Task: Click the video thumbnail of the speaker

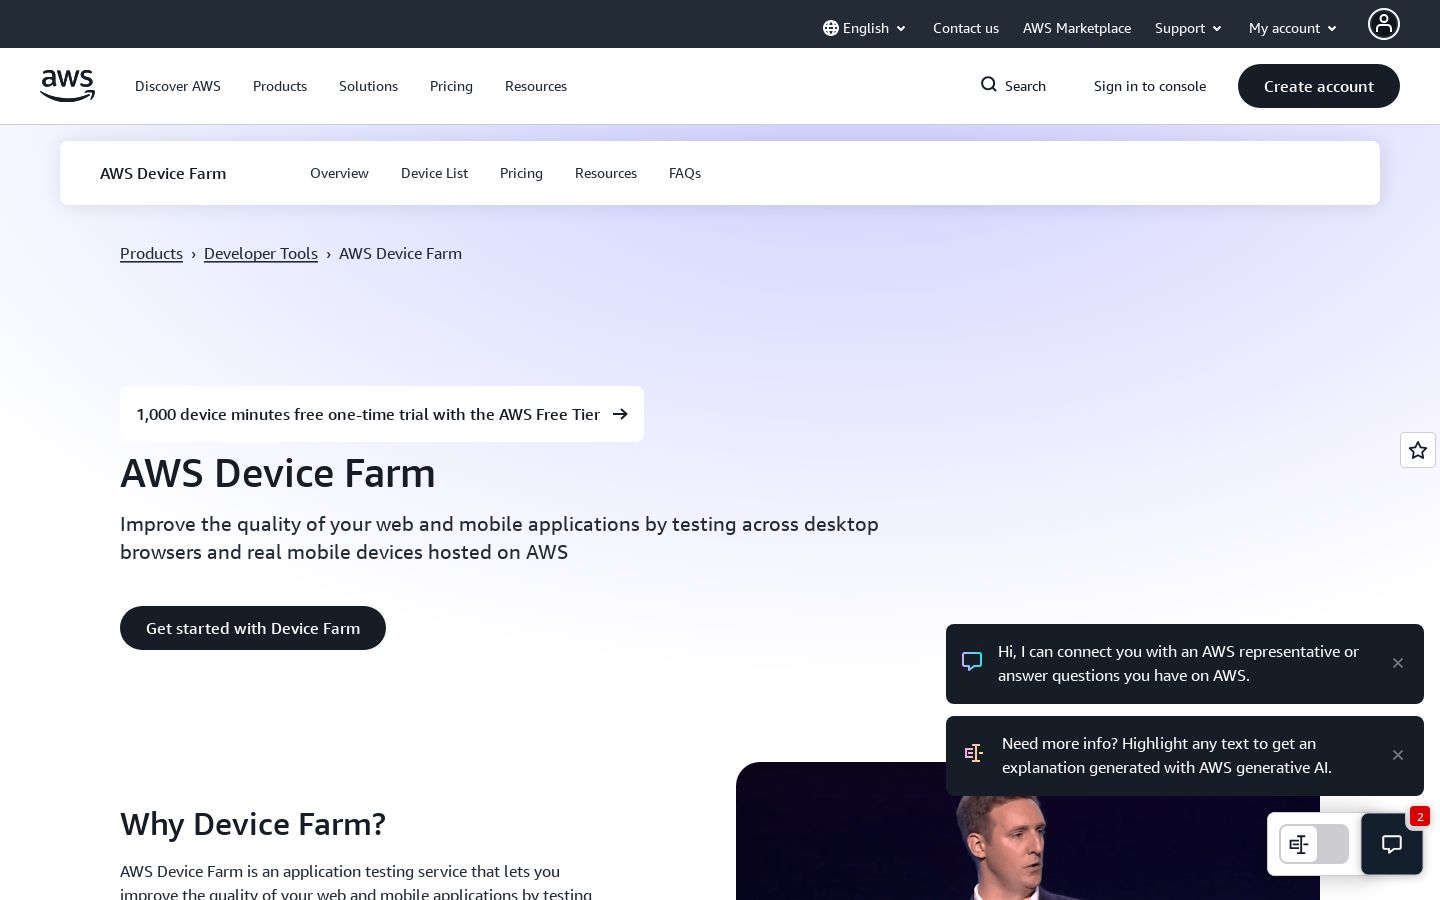Action: tap(1028, 831)
